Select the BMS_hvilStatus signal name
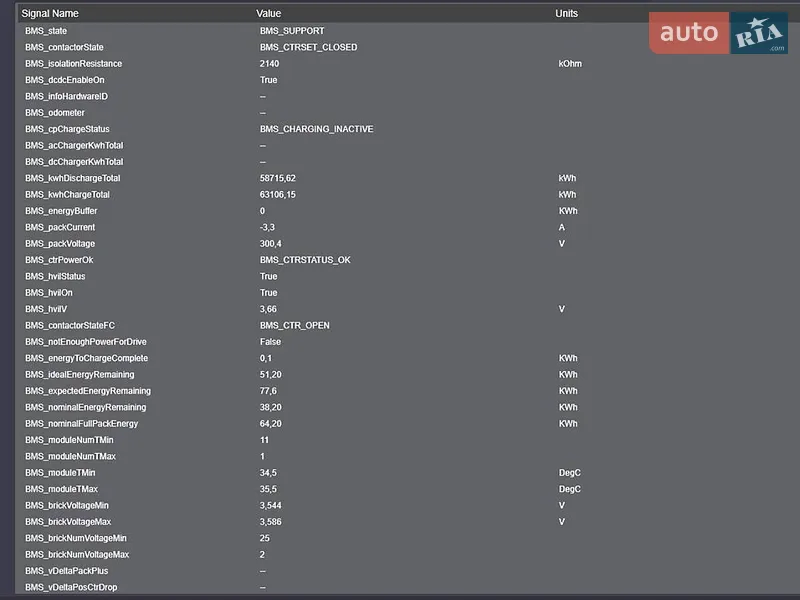 [x=55, y=276]
